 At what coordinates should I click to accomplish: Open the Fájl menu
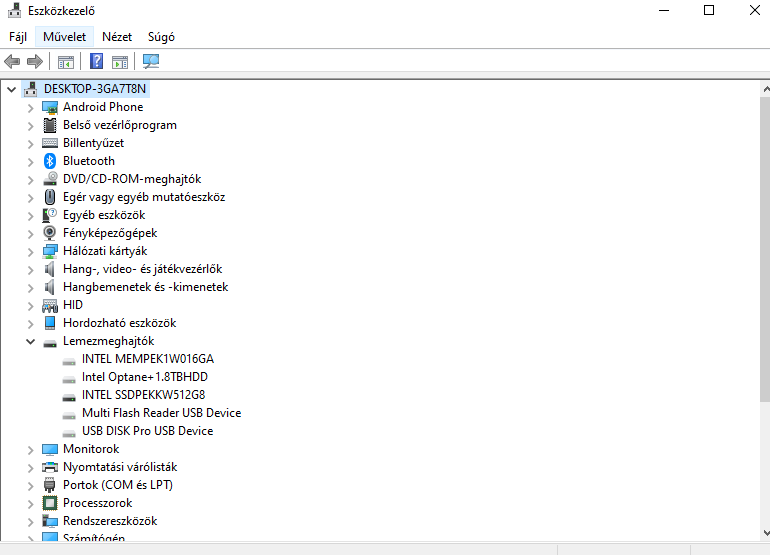pyautogui.click(x=18, y=37)
